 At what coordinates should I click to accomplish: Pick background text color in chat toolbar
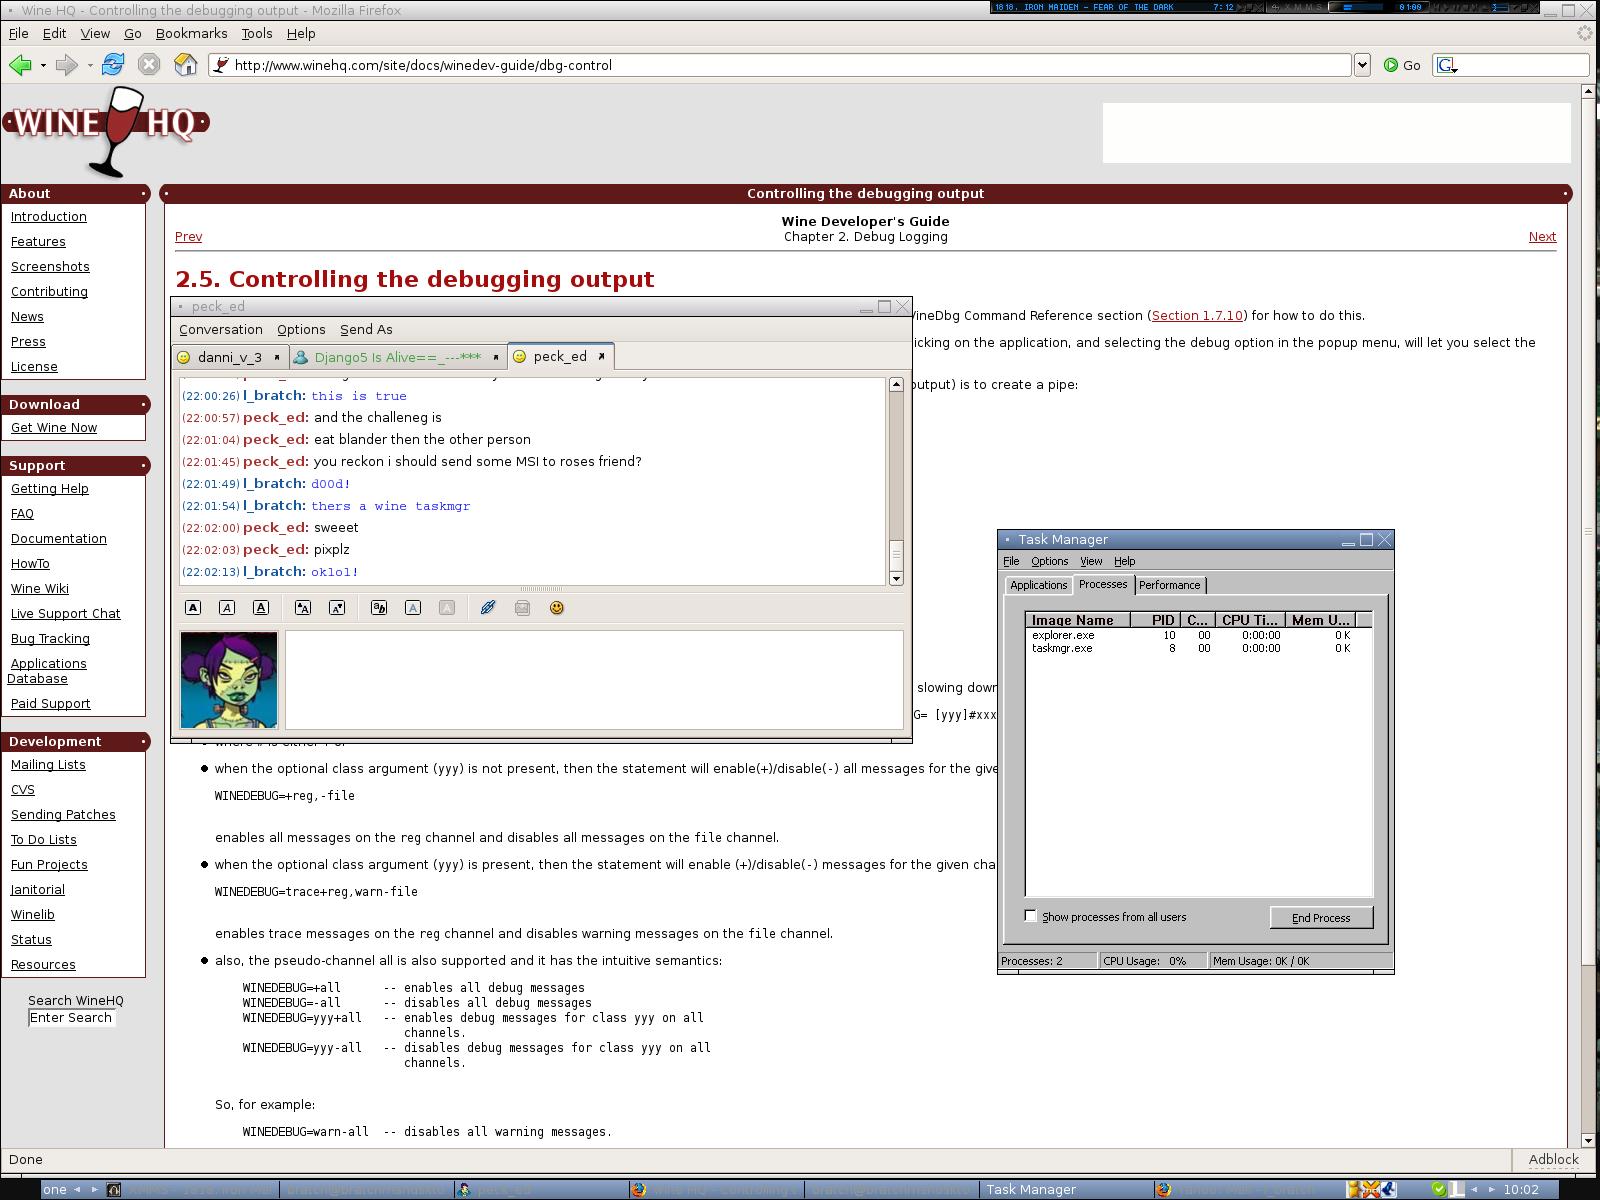[x=447, y=608]
